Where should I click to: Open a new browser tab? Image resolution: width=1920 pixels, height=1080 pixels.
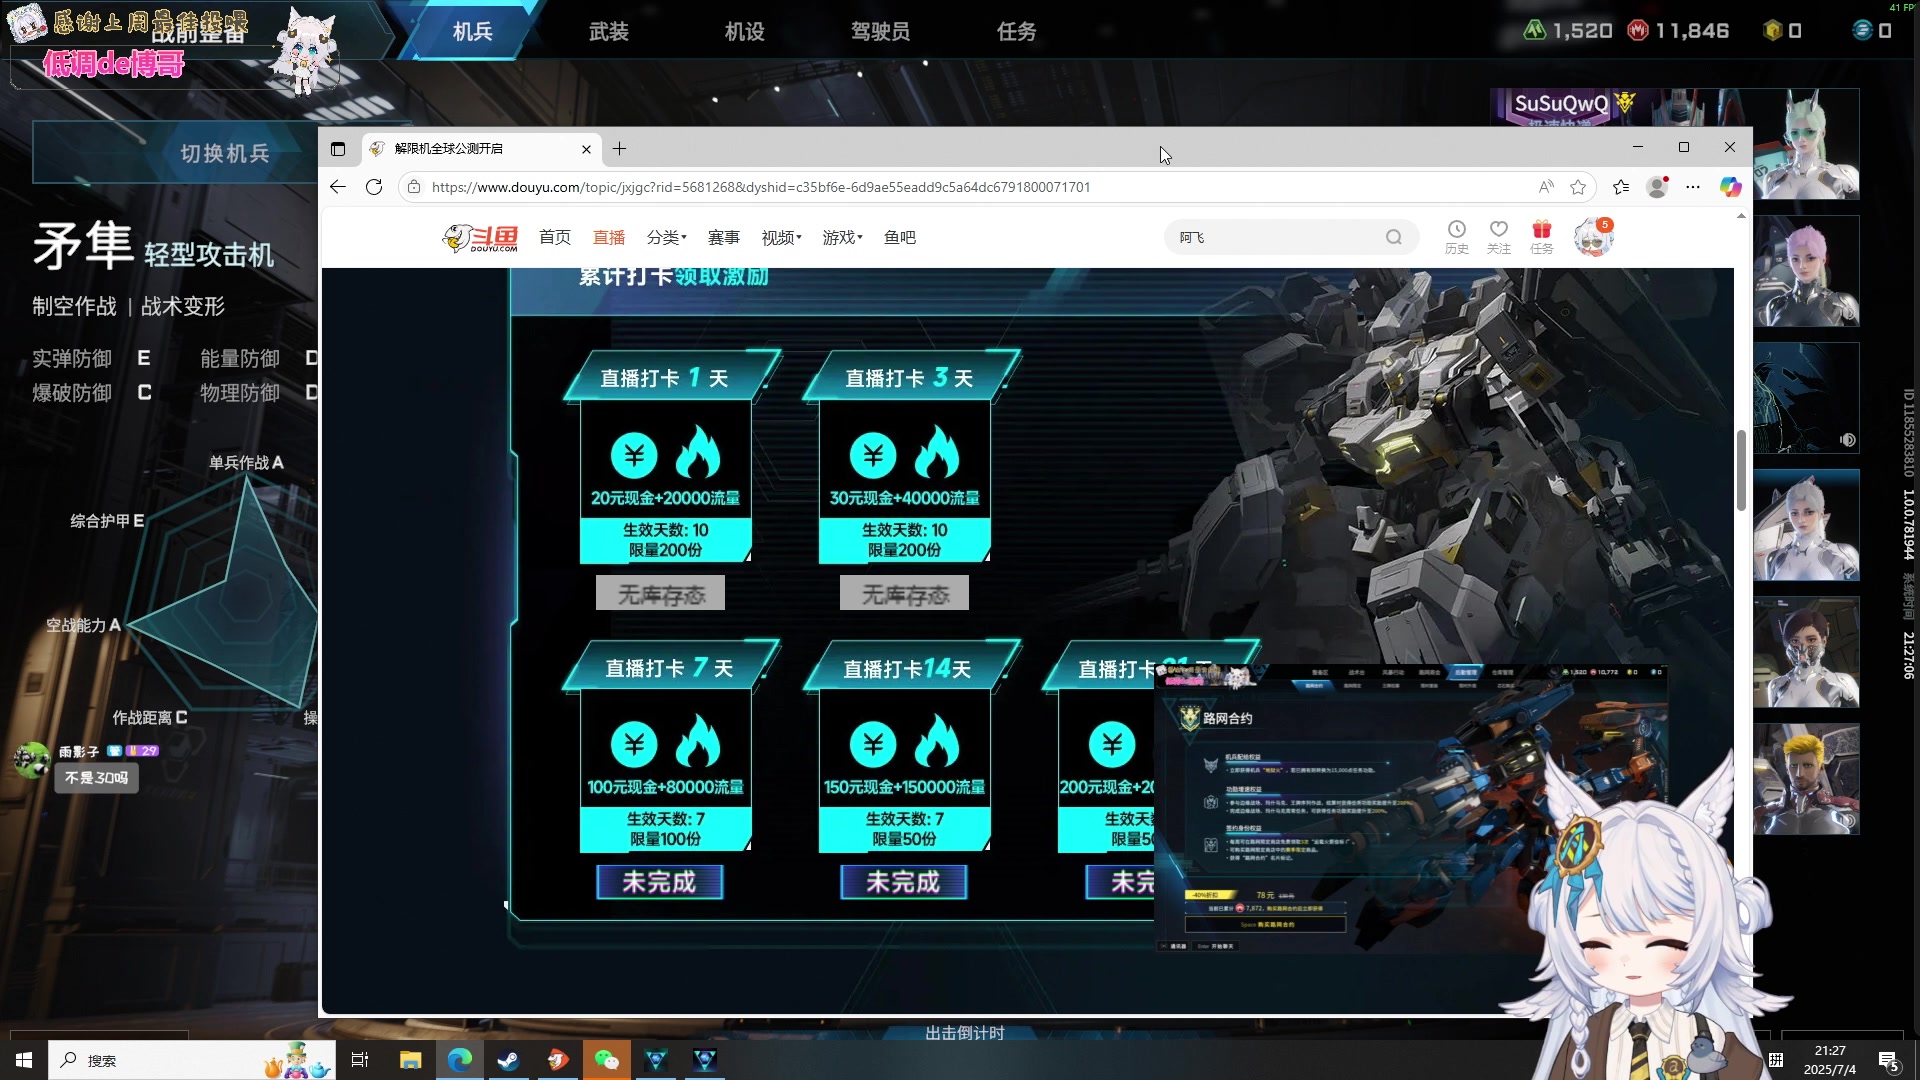620,149
